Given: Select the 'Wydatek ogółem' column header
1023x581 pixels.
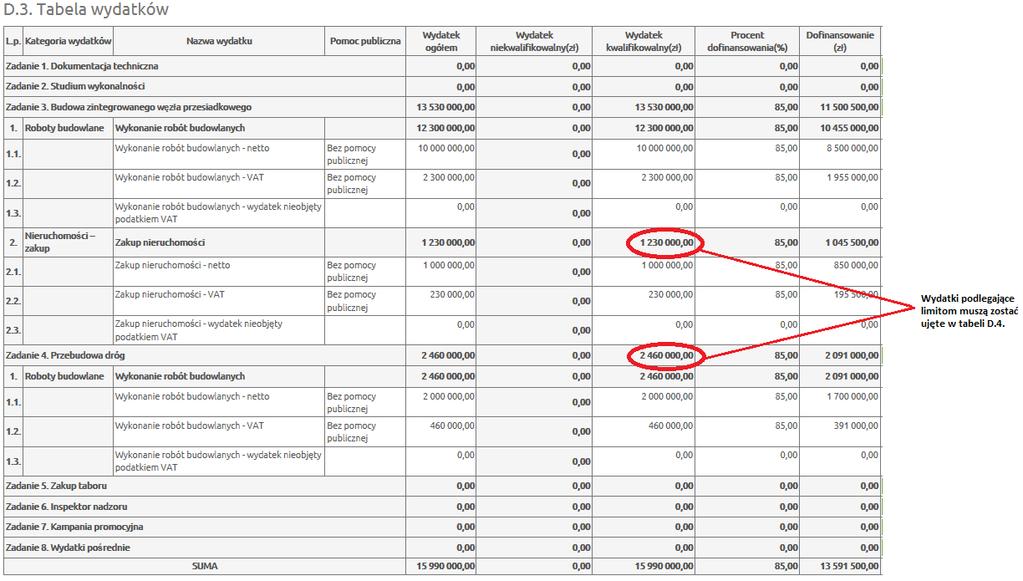Looking at the screenshot, I should pyautogui.click(x=441, y=41).
